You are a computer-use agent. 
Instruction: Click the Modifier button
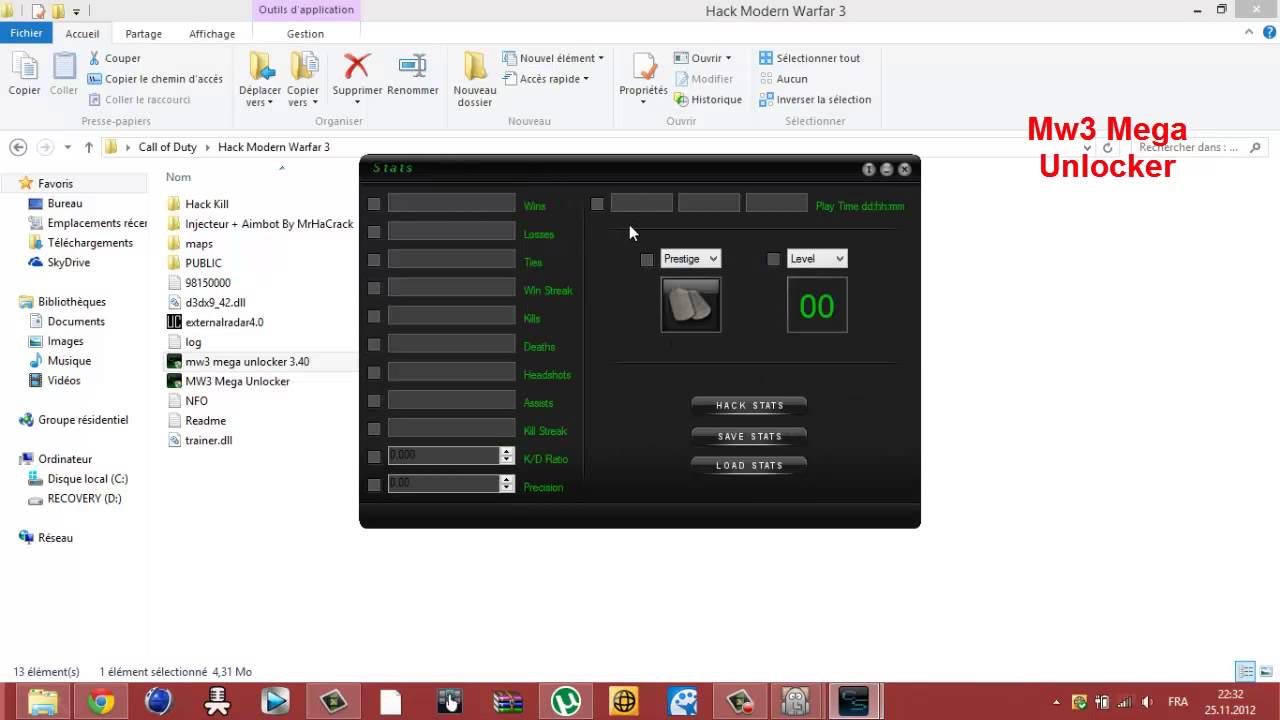(704, 79)
